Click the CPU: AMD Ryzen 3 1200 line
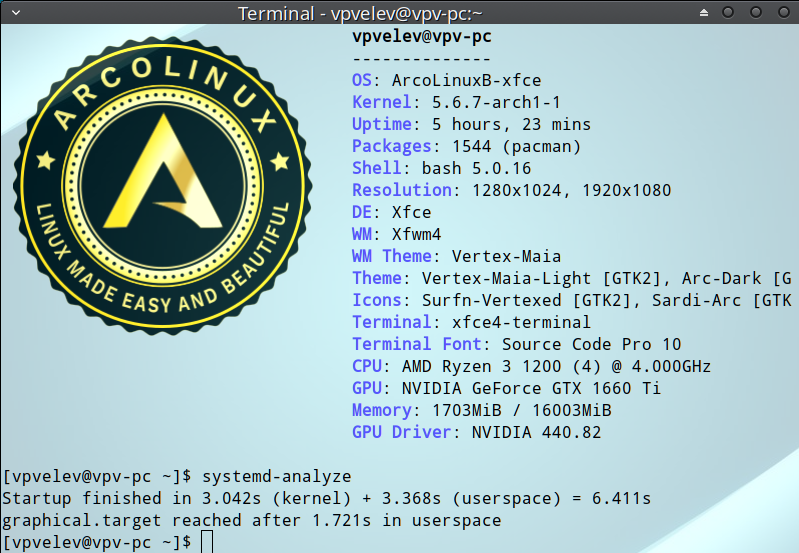This screenshot has width=799, height=553. [x=531, y=366]
